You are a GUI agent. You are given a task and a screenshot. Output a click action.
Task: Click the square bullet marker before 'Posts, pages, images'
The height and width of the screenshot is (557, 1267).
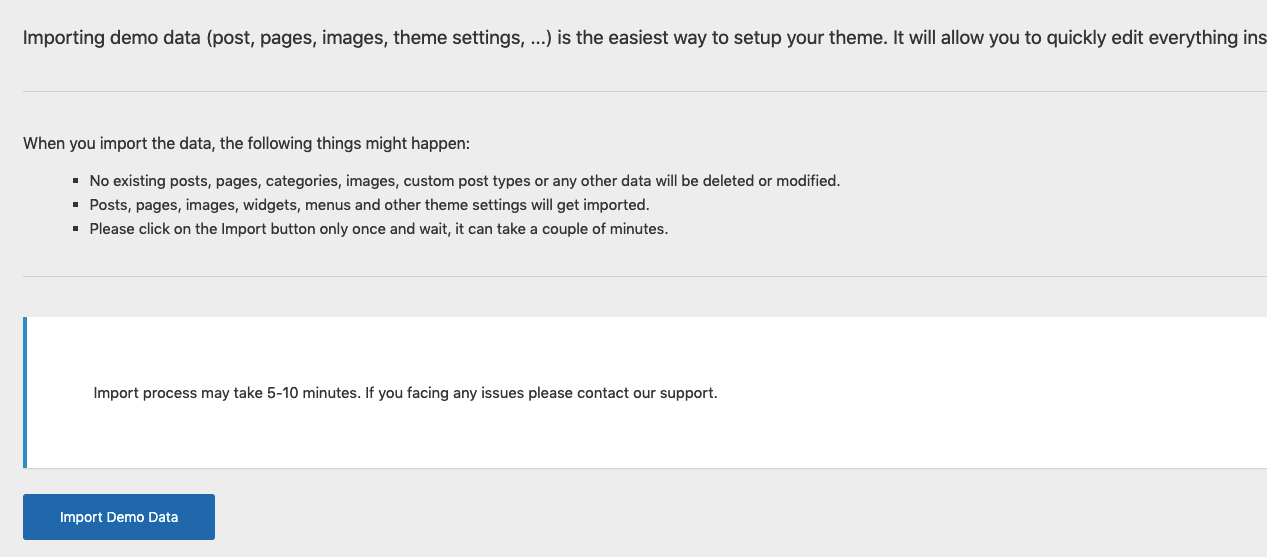pyautogui.click(x=76, y=205)
